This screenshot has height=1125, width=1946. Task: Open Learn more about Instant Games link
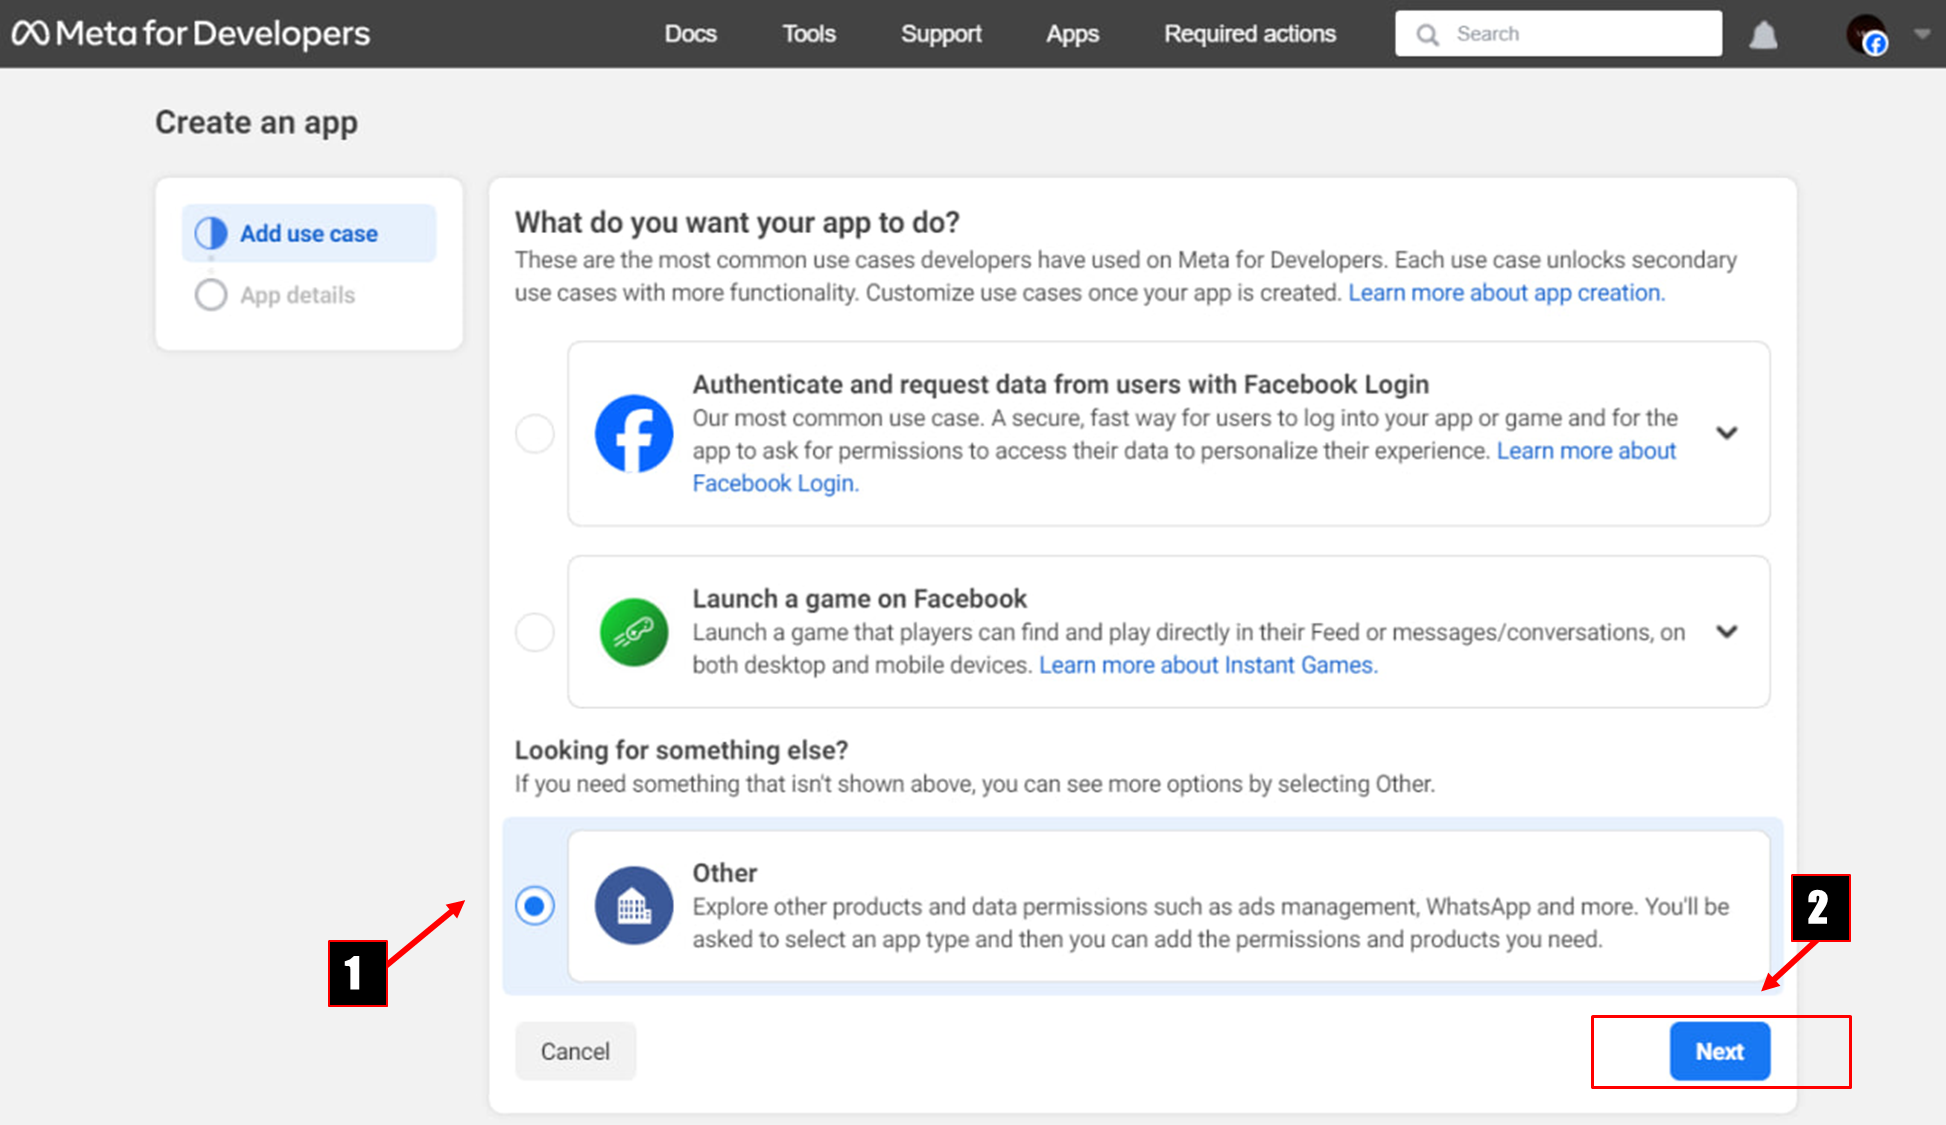pos(1207,665)
